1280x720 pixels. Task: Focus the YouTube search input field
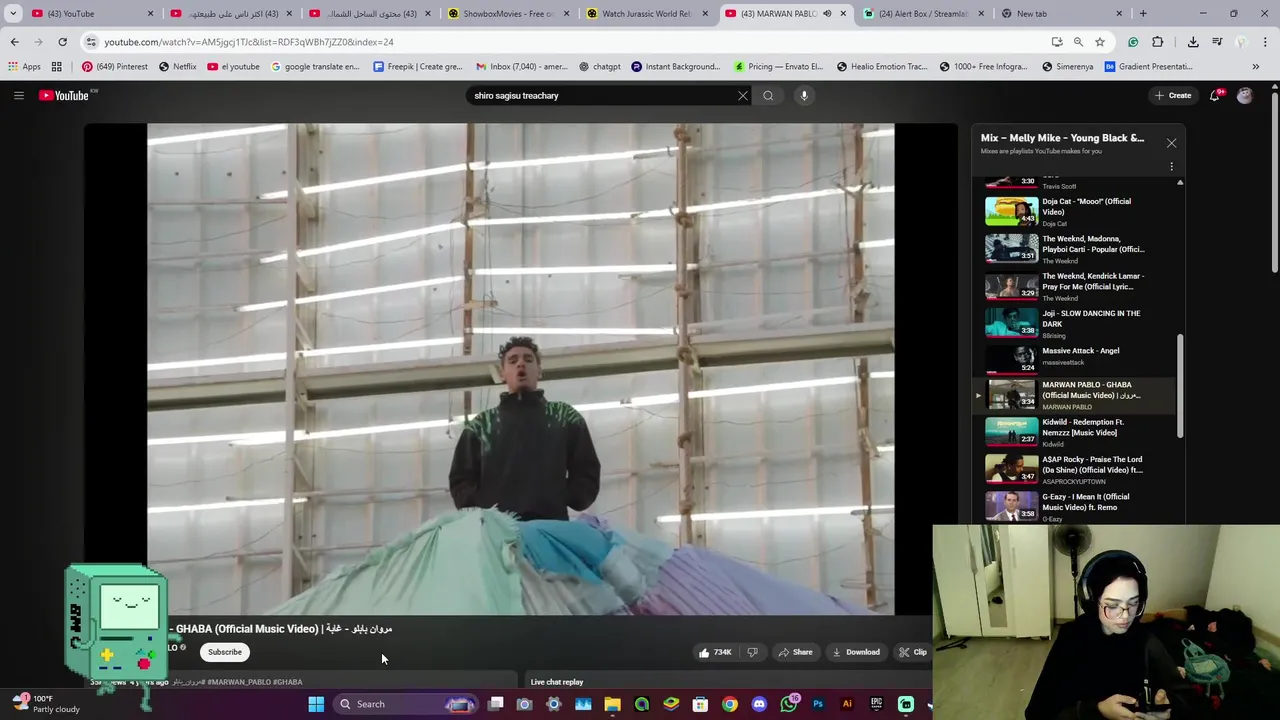coord(600,96)
